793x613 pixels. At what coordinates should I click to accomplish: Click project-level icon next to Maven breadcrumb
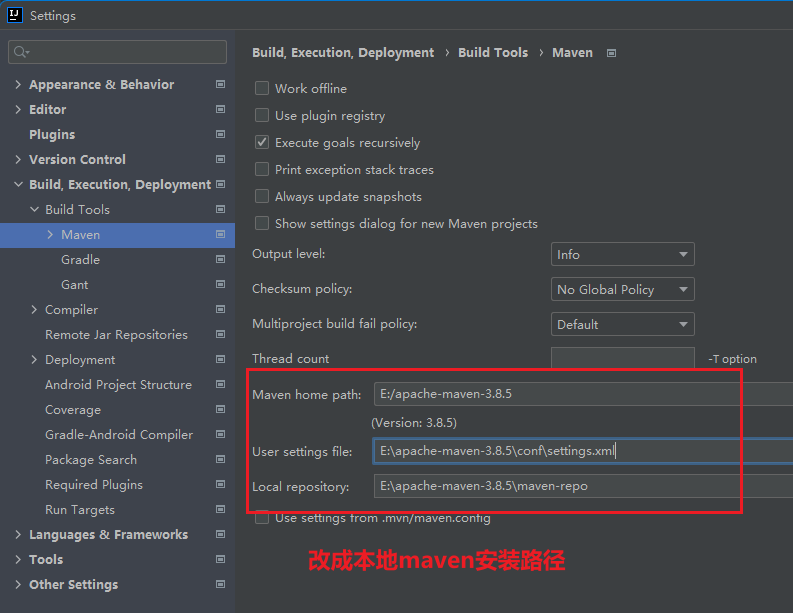pos(612,53)
